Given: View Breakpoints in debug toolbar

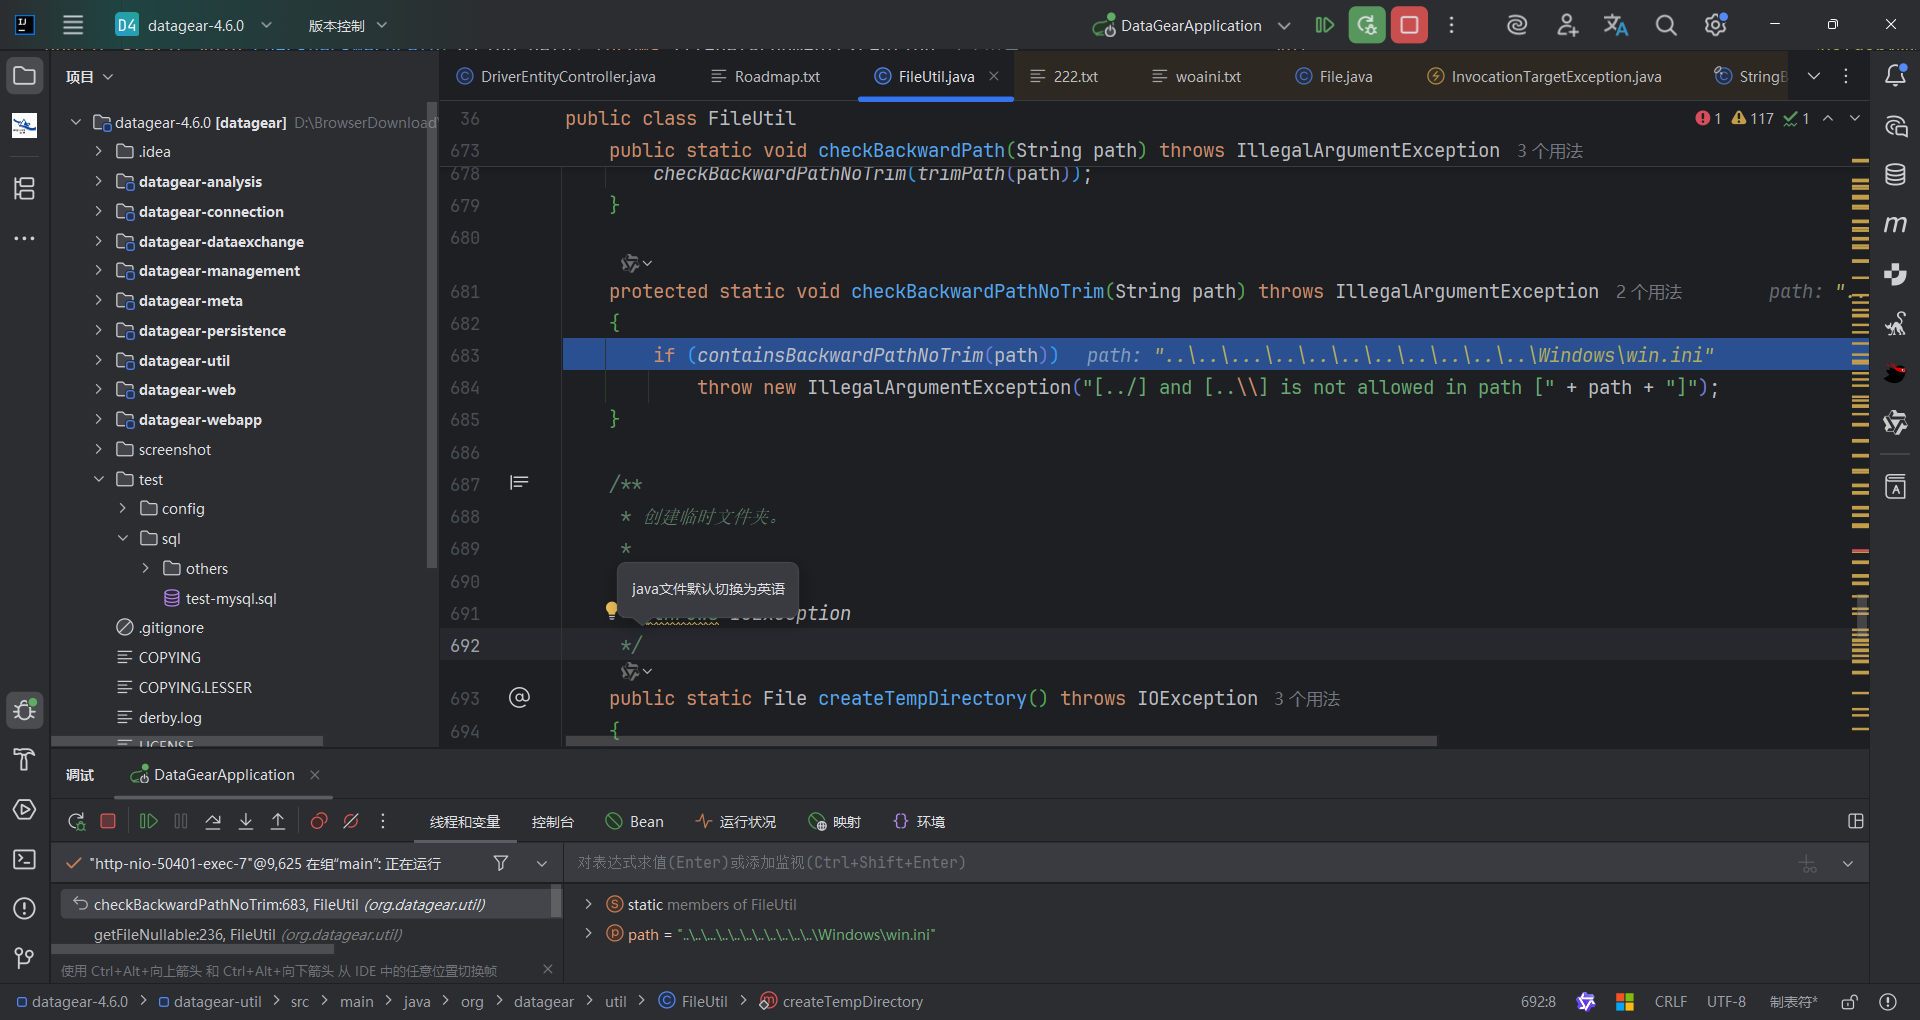Looking at the screenshot, I should 319,821.
